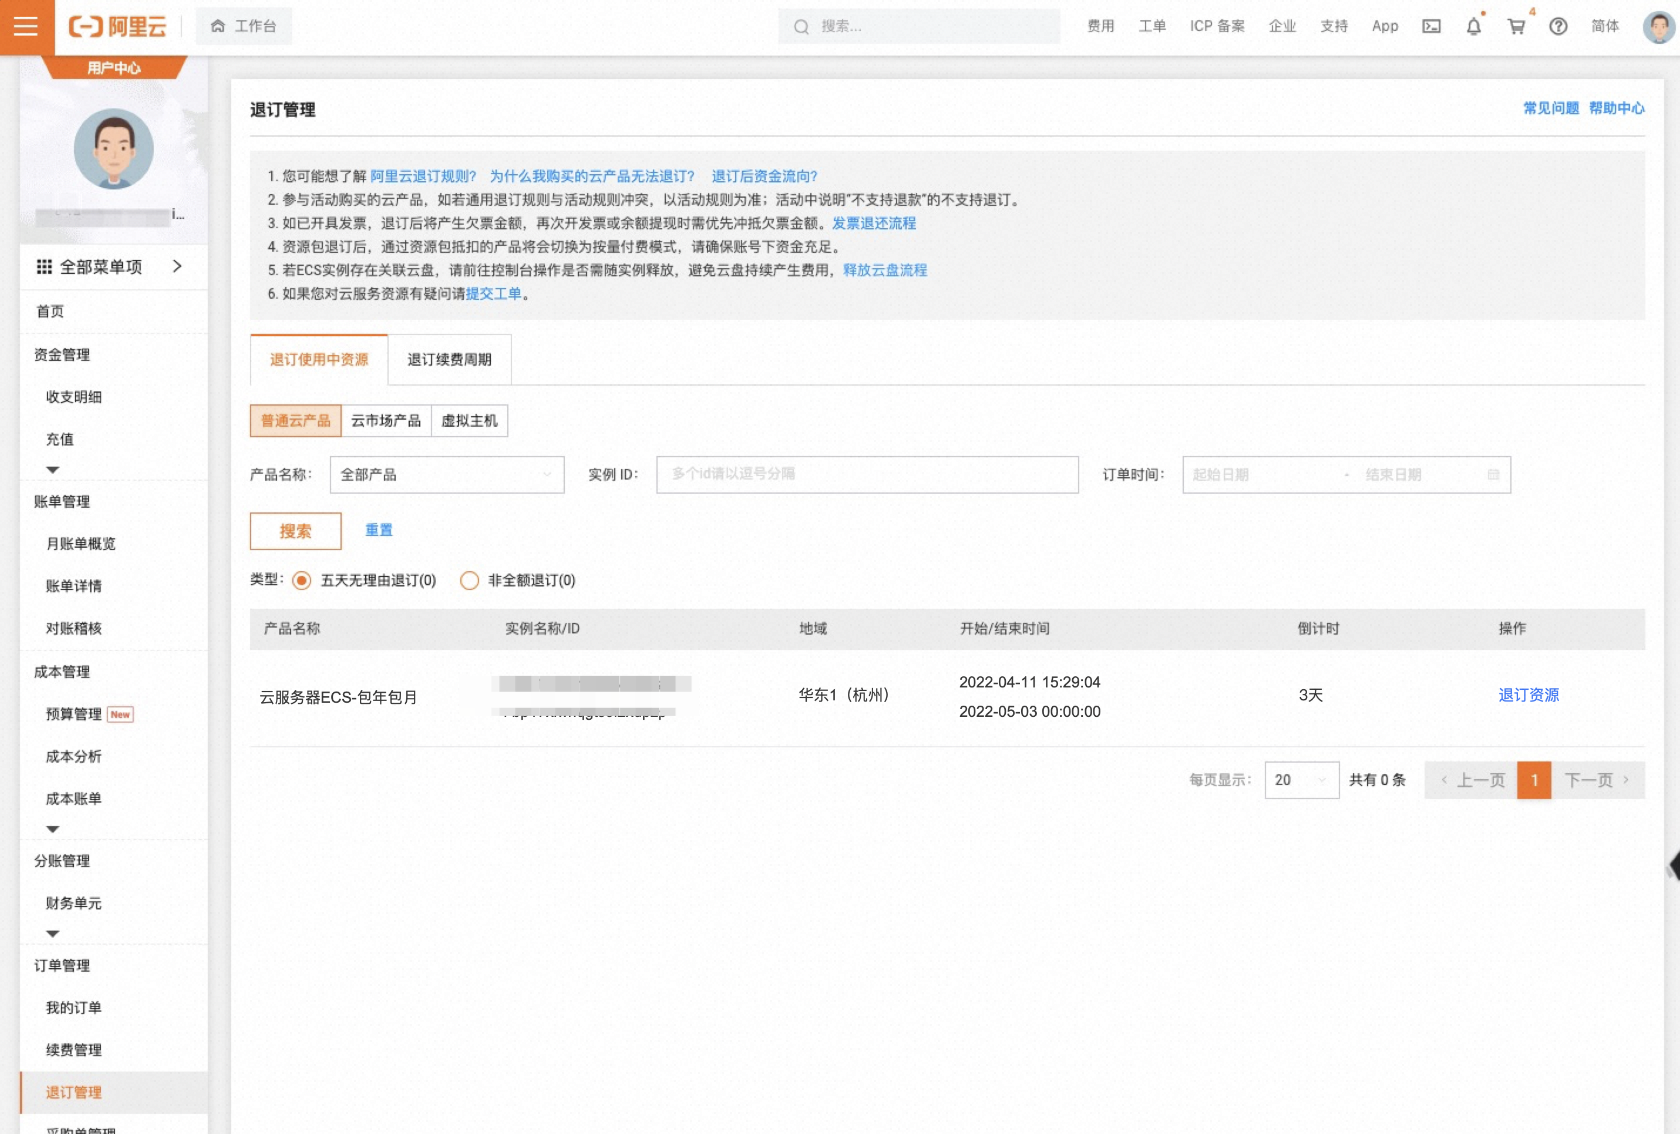The width and height of the screenshot is (1680, 1134).
Task: Click the home icon beside 工作台
Action: pos(218,26)
